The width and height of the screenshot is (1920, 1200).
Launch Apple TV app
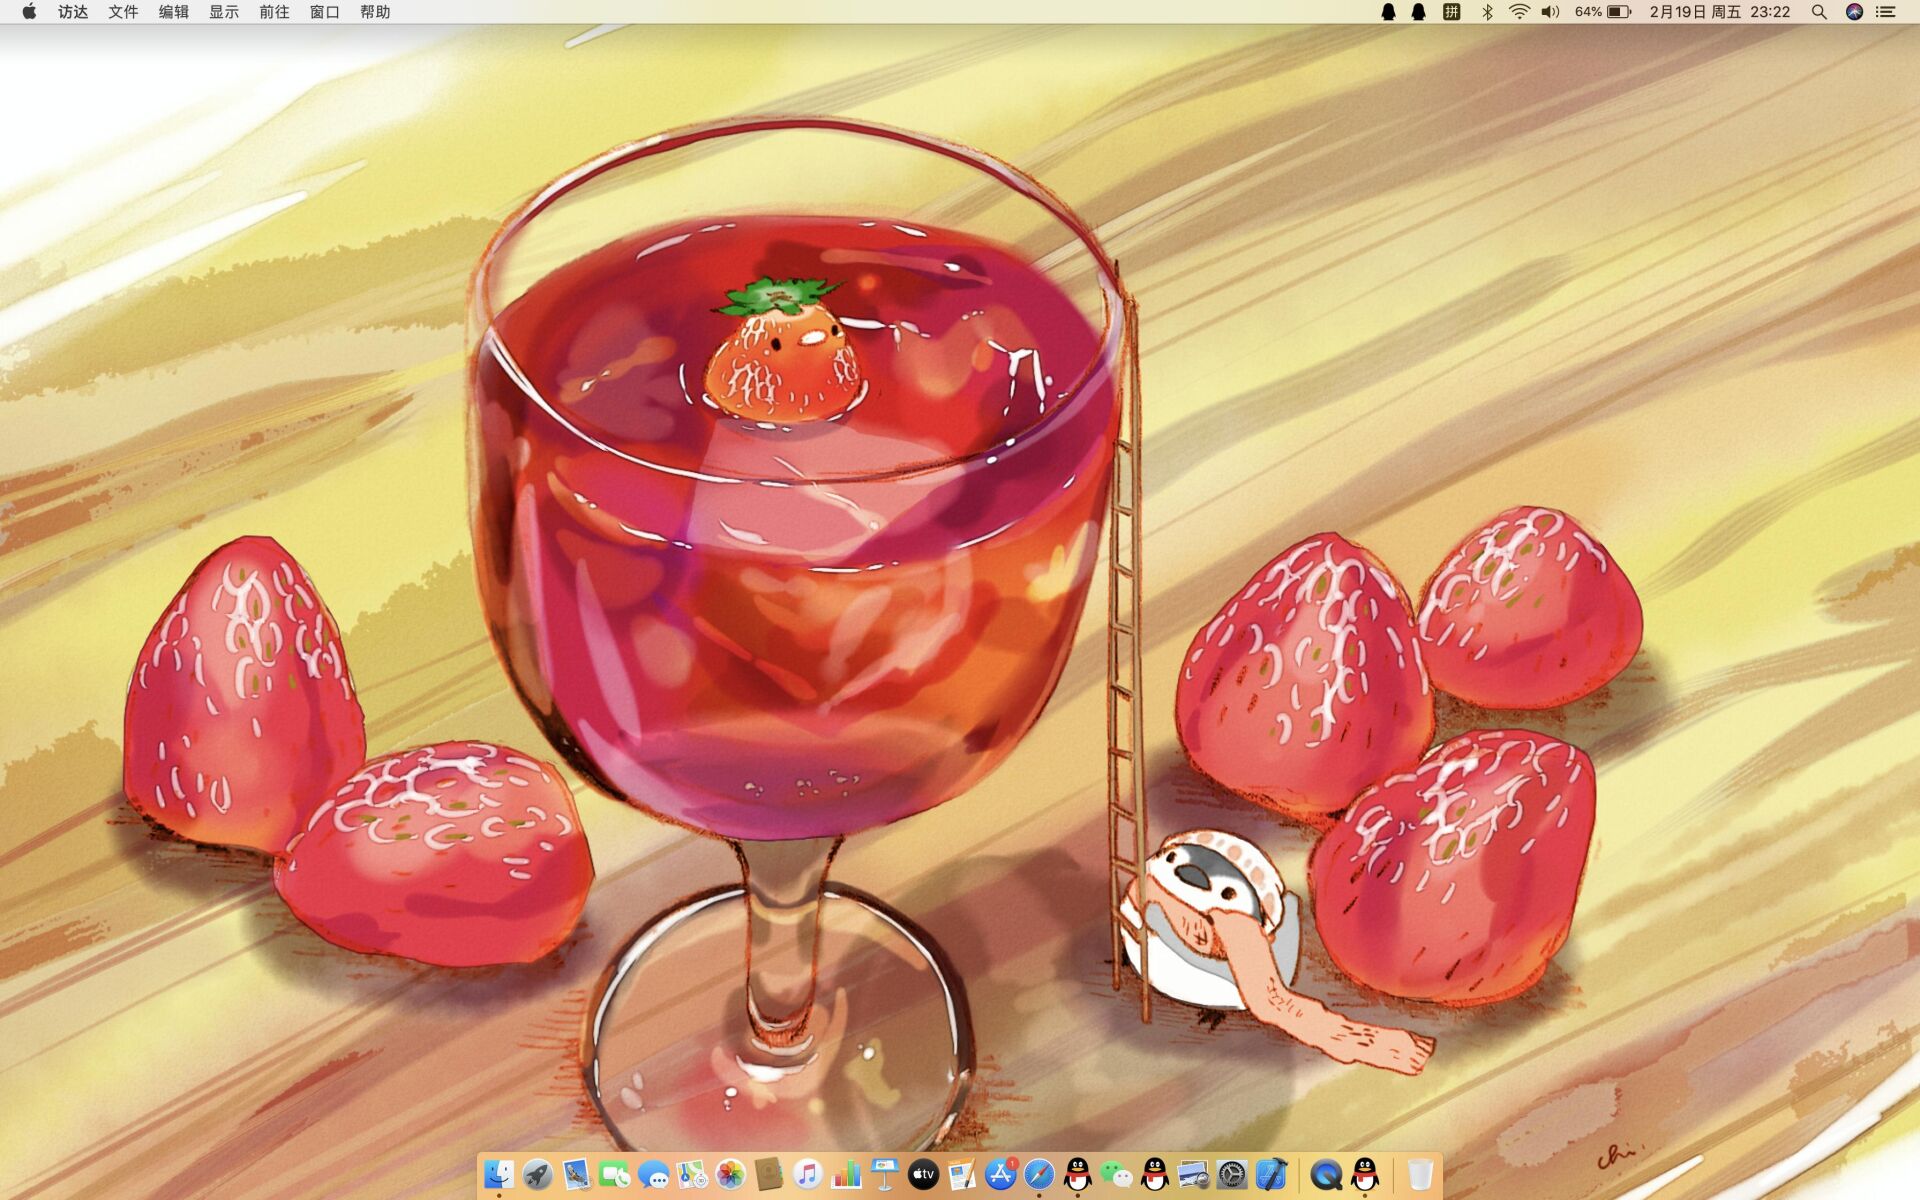(923, 1174)
